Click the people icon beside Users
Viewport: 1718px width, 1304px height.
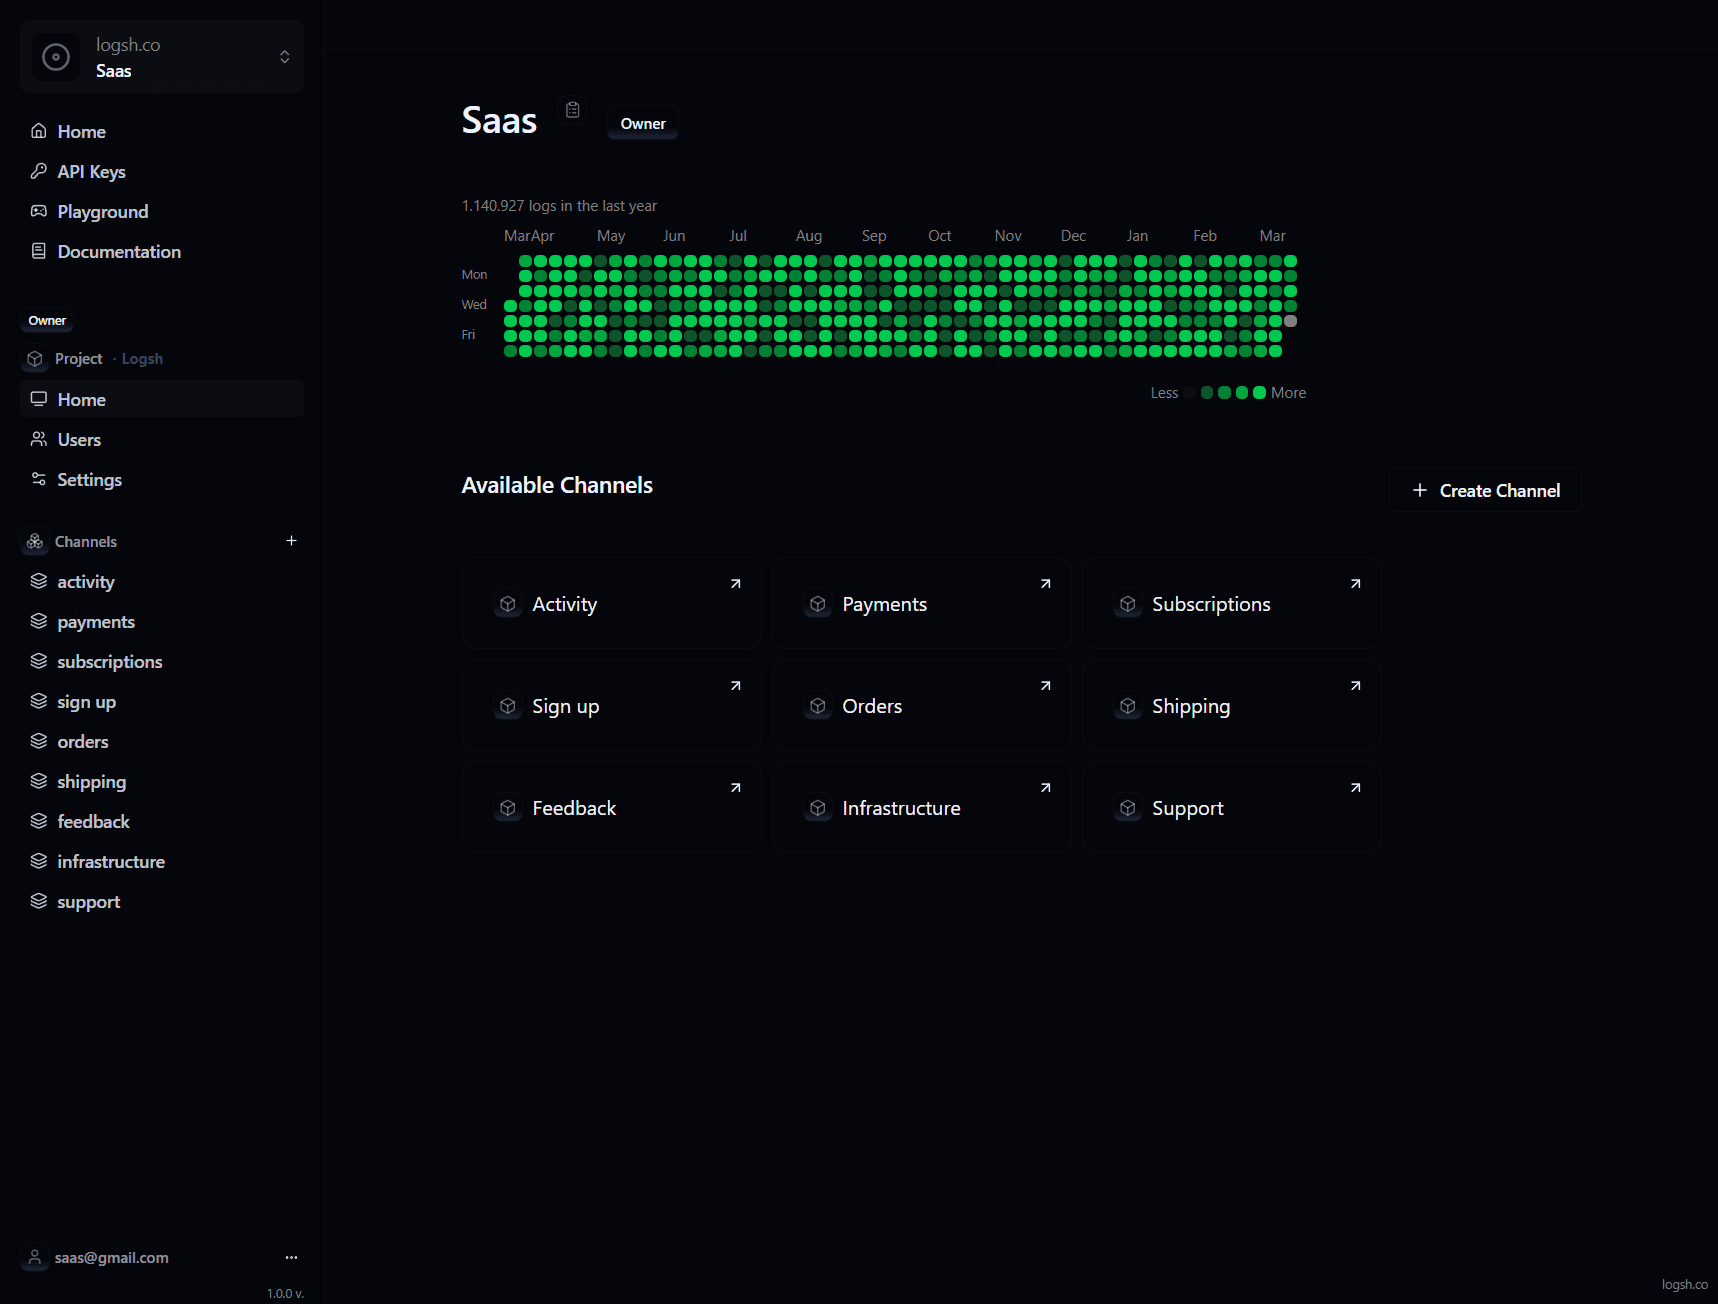pyautogui.click(x=39, y=439)
